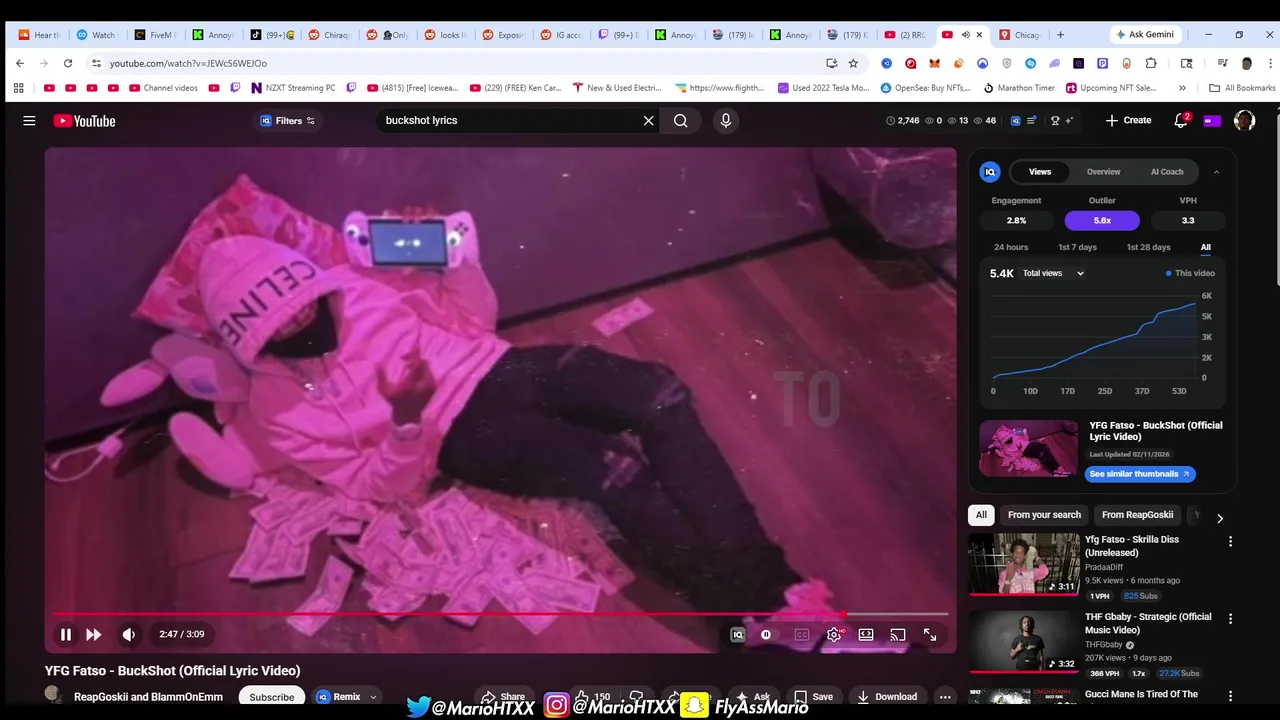Image resolution: width=1280 pixels, height=720 pixels.
Task: Select the All time range
Action: [x=1206, y=247]
